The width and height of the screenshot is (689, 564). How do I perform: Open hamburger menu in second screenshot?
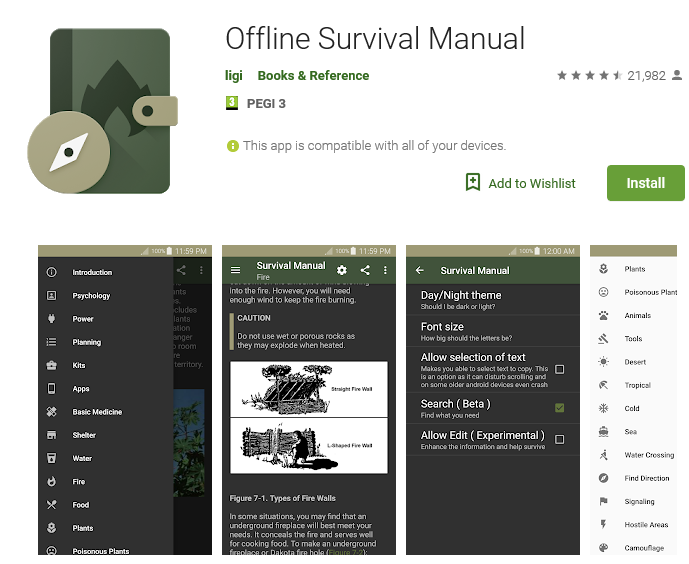236,270
